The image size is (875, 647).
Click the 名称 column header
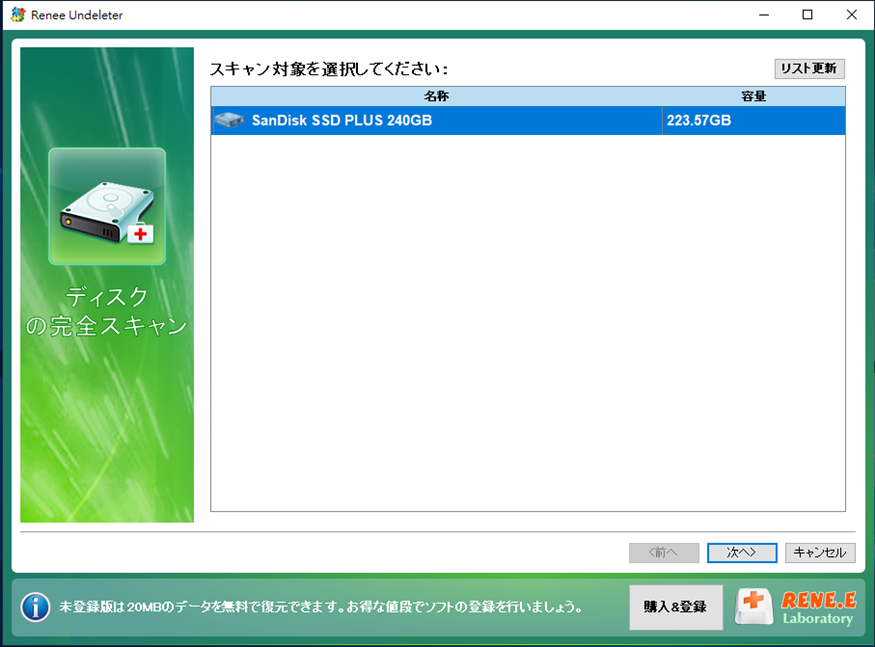click(x=436, y=97)
